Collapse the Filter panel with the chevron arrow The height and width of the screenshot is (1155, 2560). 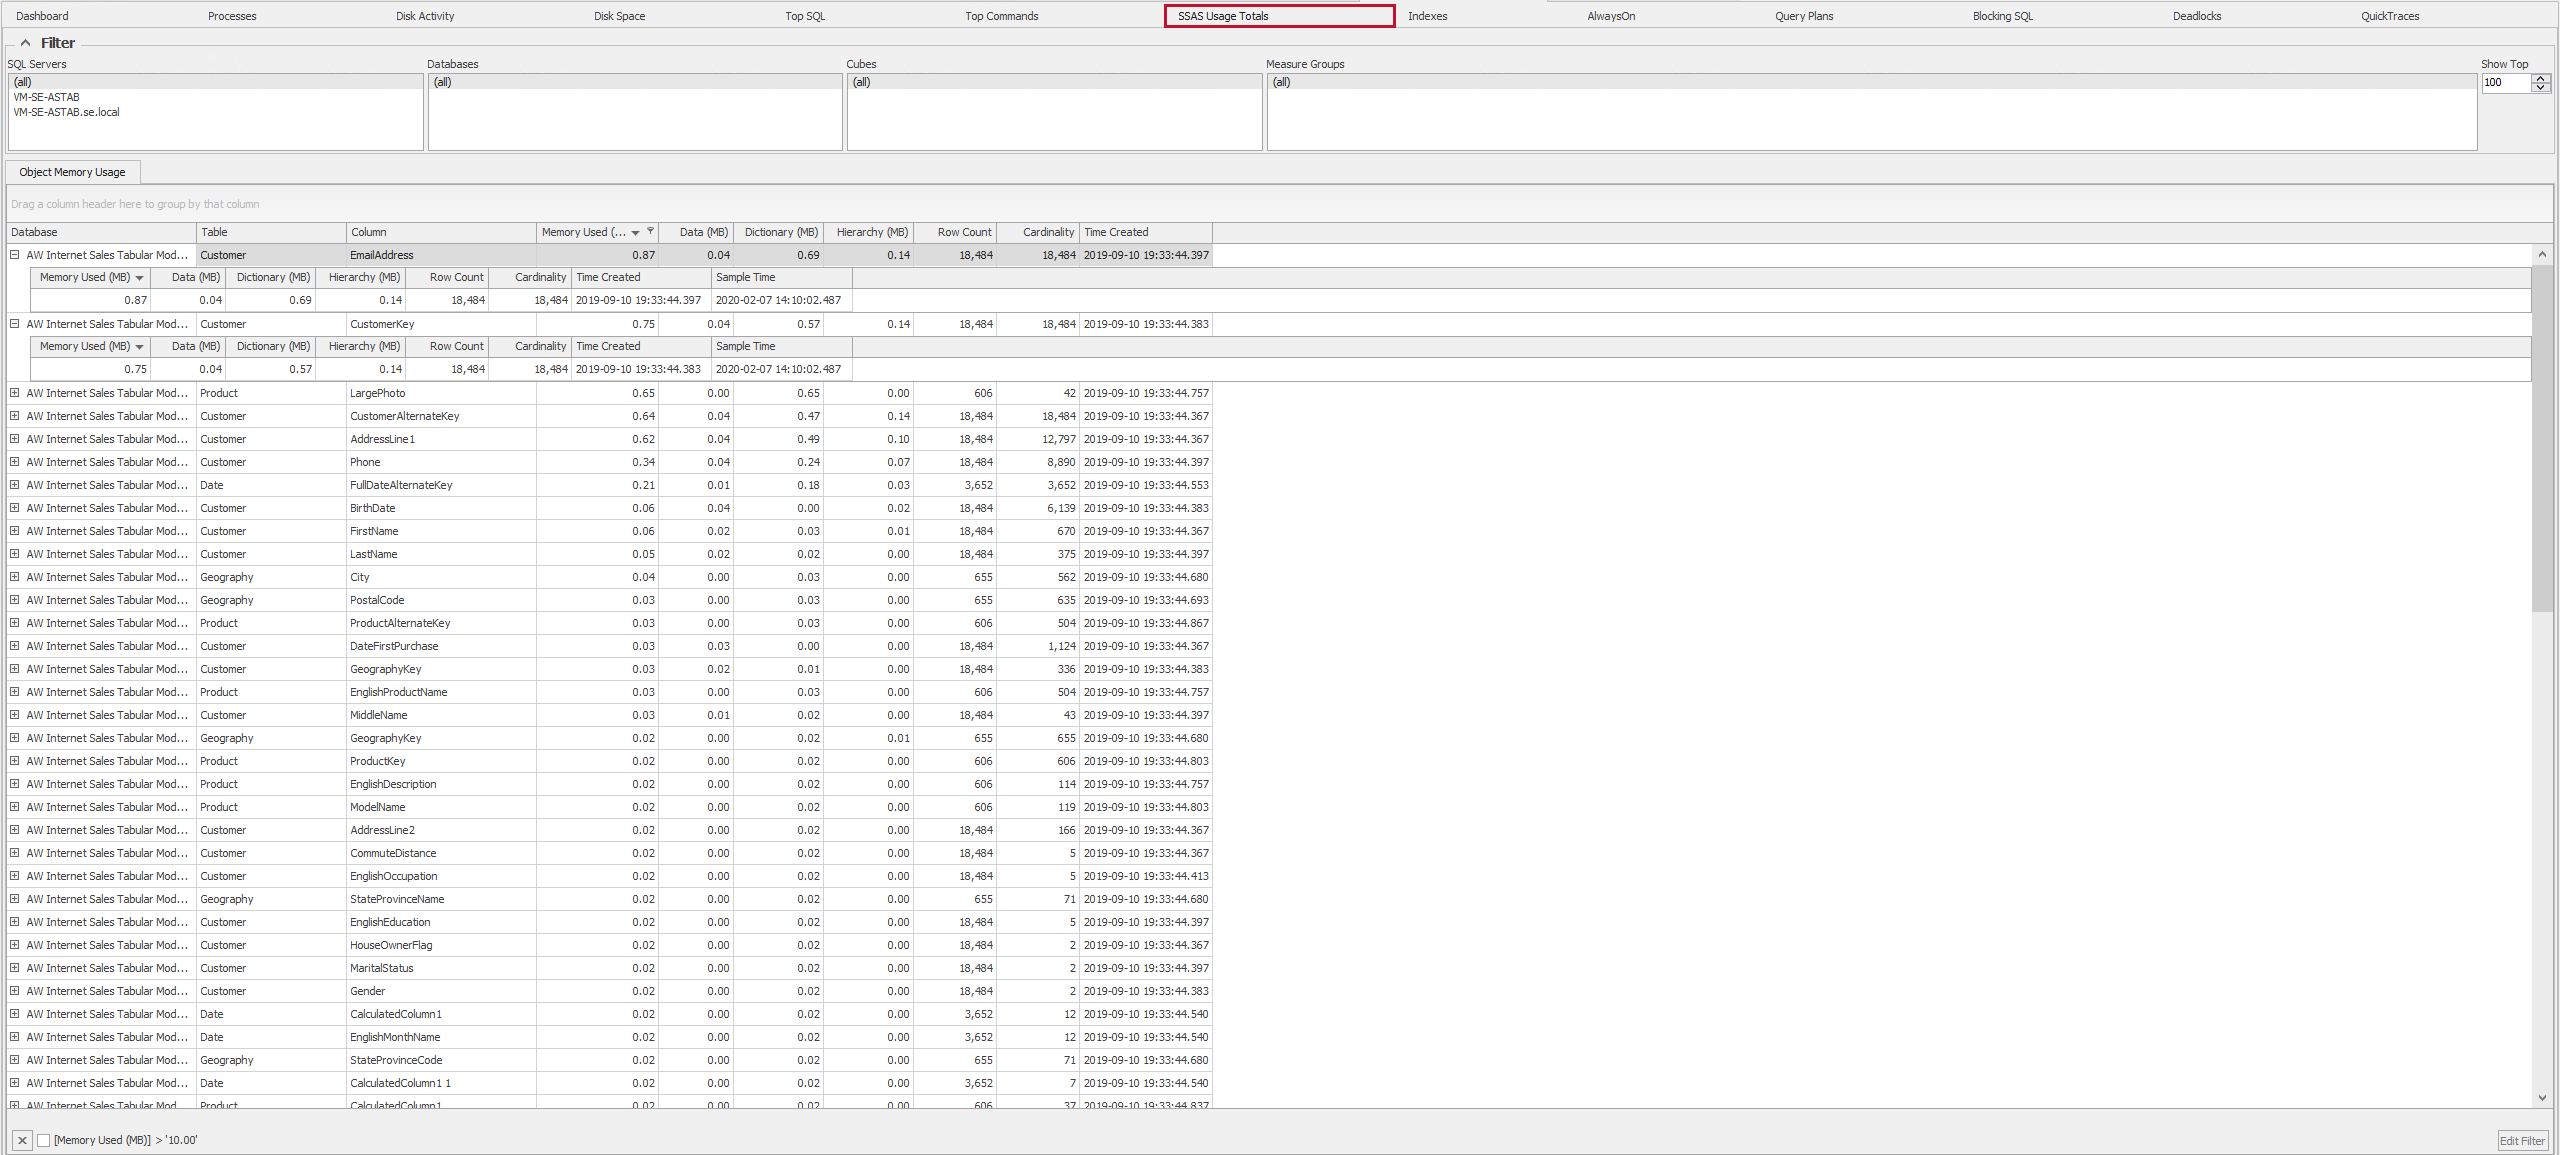(25, 42)
